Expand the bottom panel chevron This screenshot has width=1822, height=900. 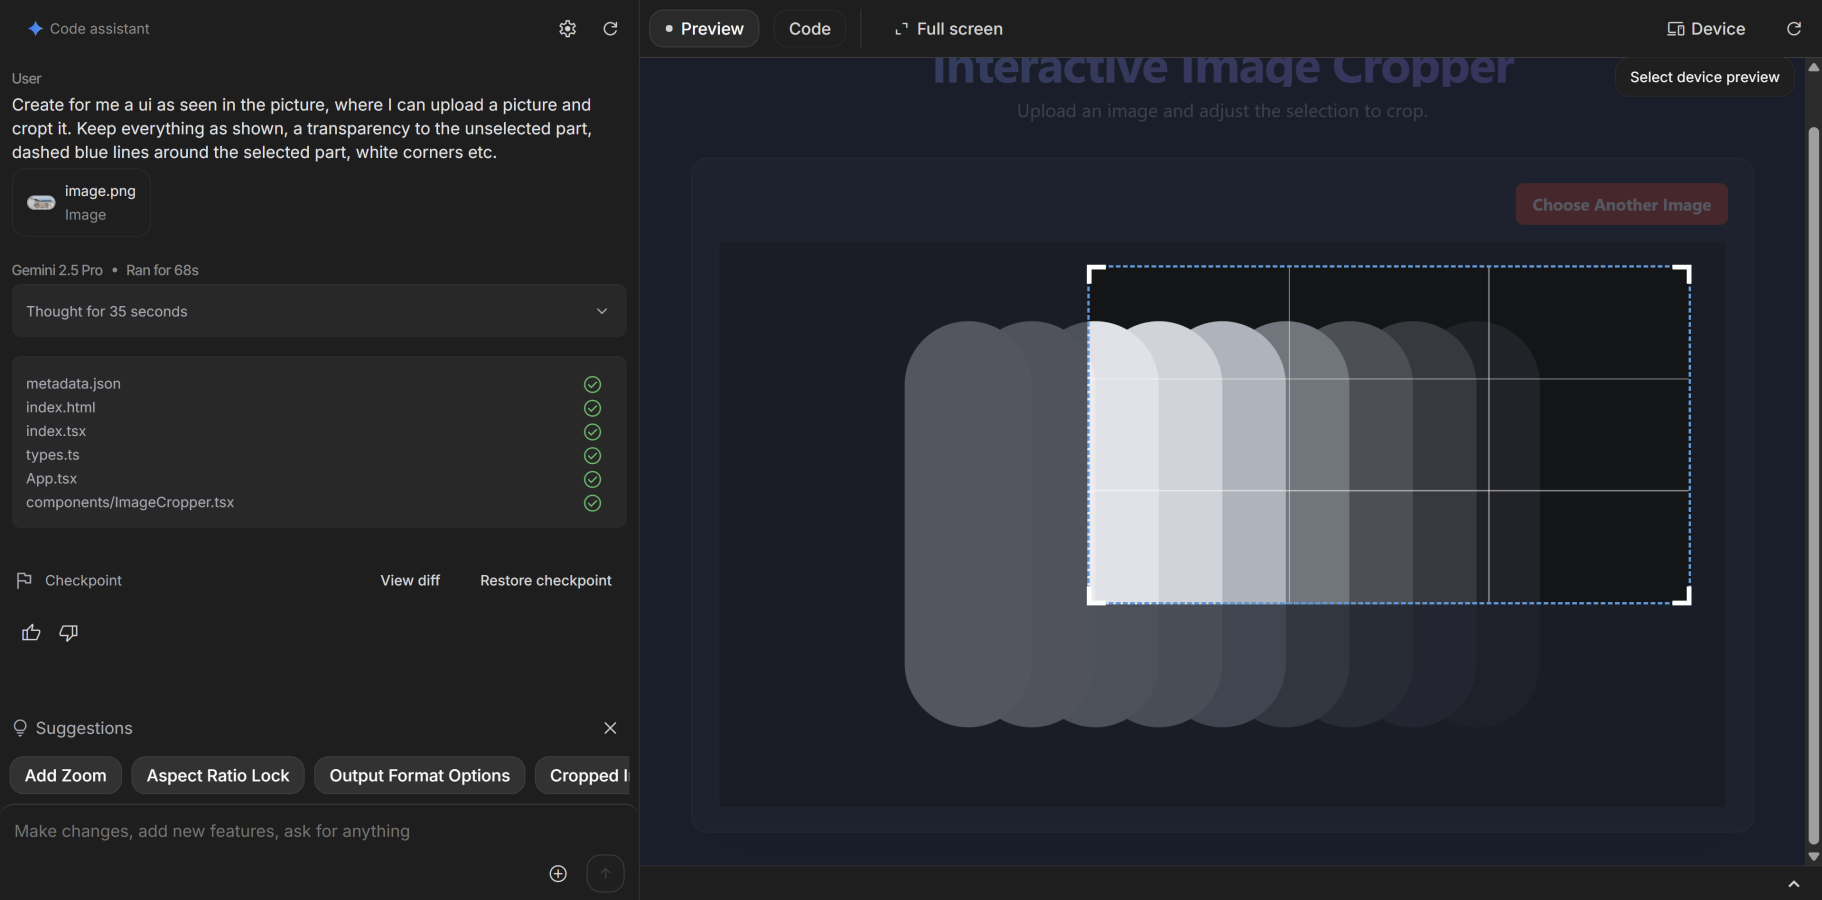1793,884
